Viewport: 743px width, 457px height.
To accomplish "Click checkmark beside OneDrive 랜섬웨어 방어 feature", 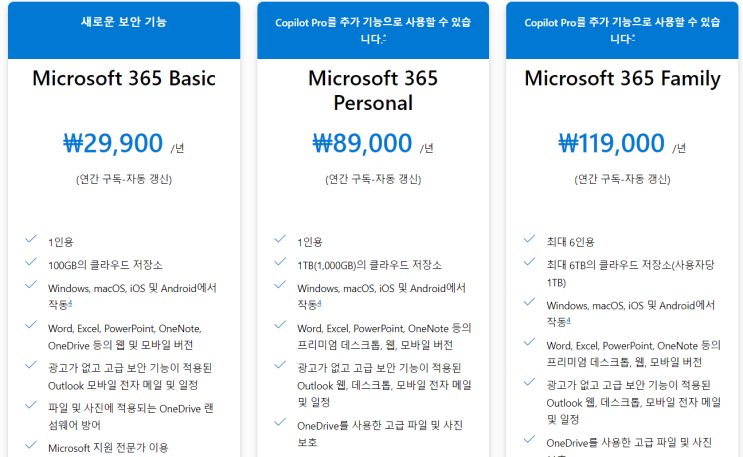I will pyautogui.click(x=31, y=407).
